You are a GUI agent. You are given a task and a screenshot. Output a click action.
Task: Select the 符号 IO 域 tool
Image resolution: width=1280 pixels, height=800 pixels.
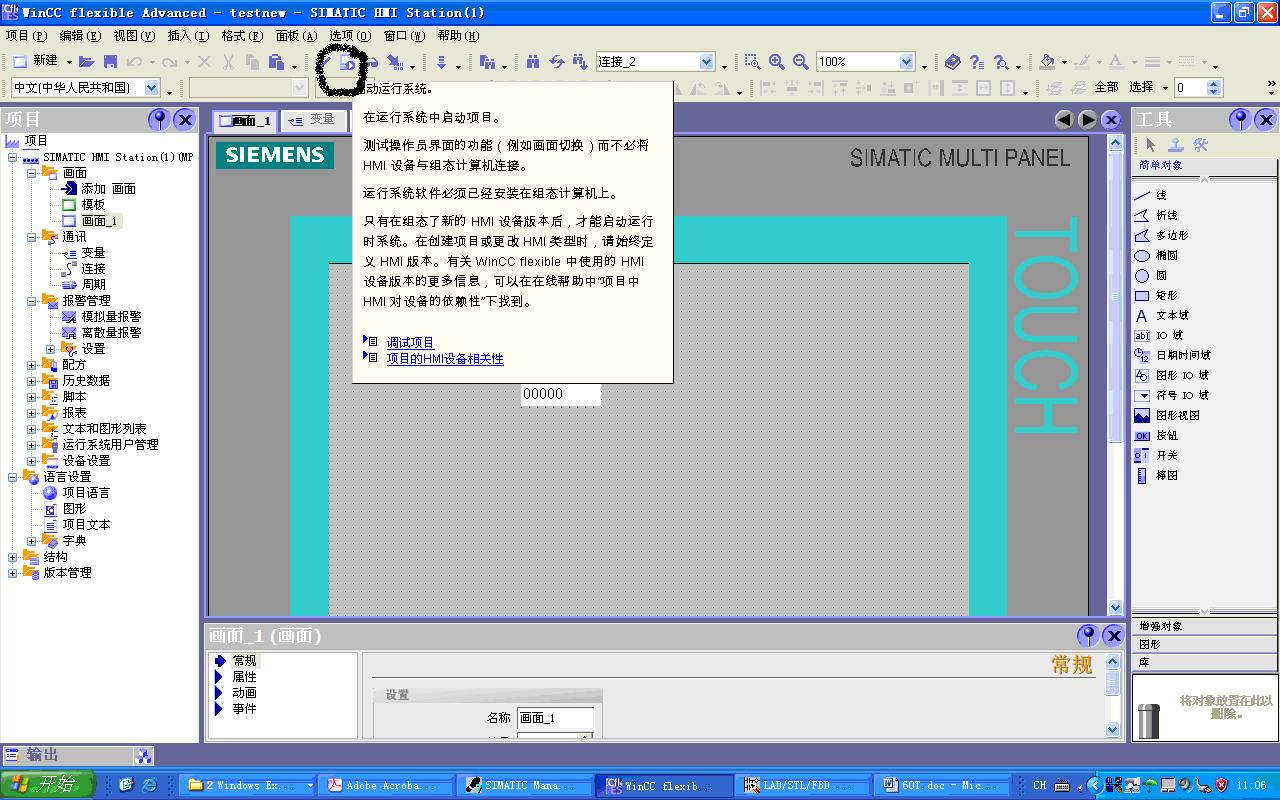pos(1172,395)
